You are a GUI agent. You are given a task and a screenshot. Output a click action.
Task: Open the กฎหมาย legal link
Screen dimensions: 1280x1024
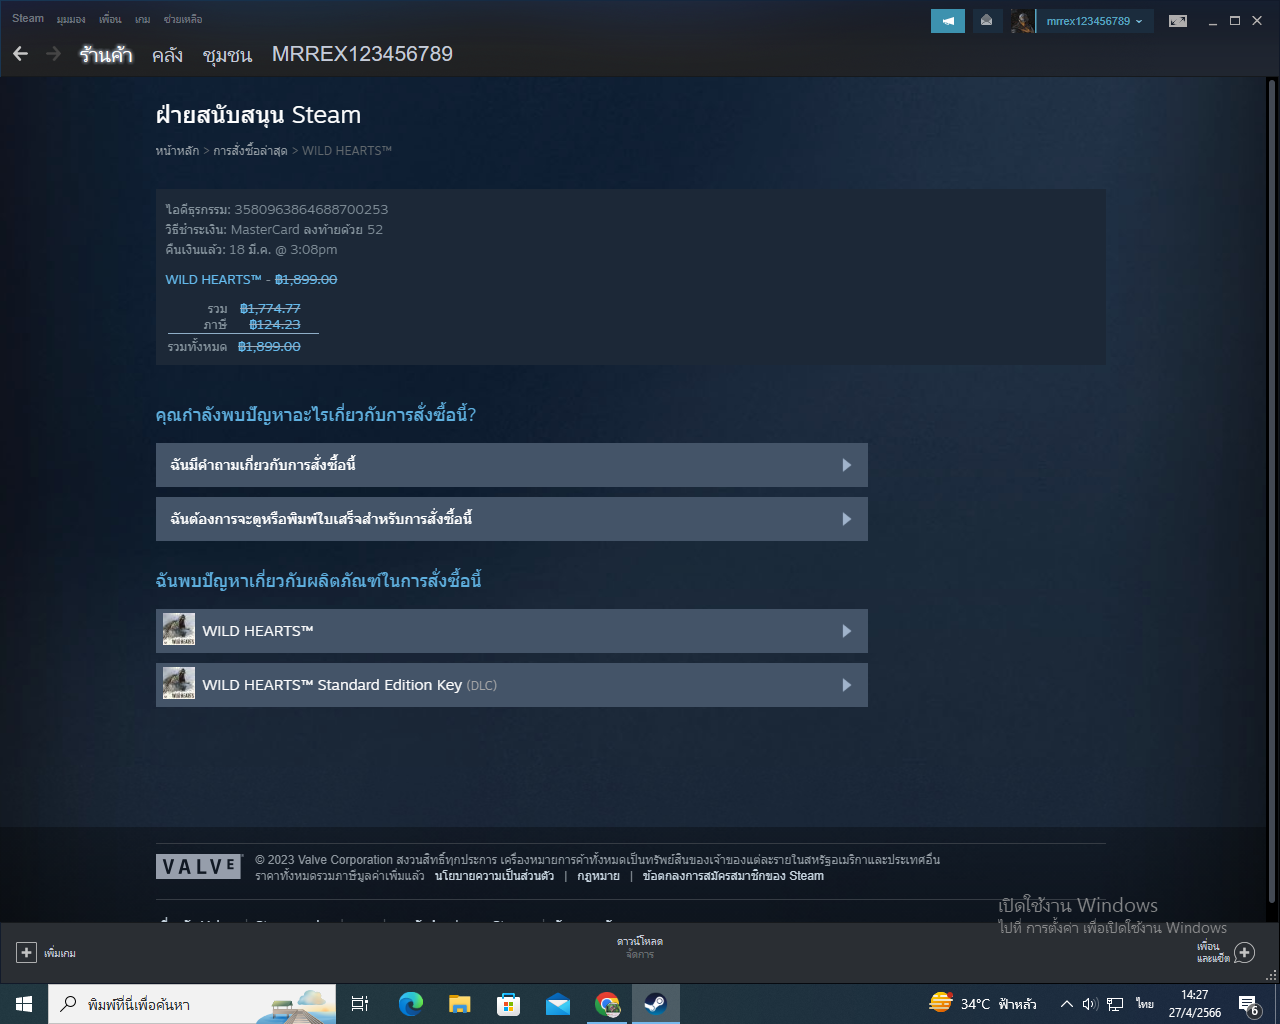[598, 876]
